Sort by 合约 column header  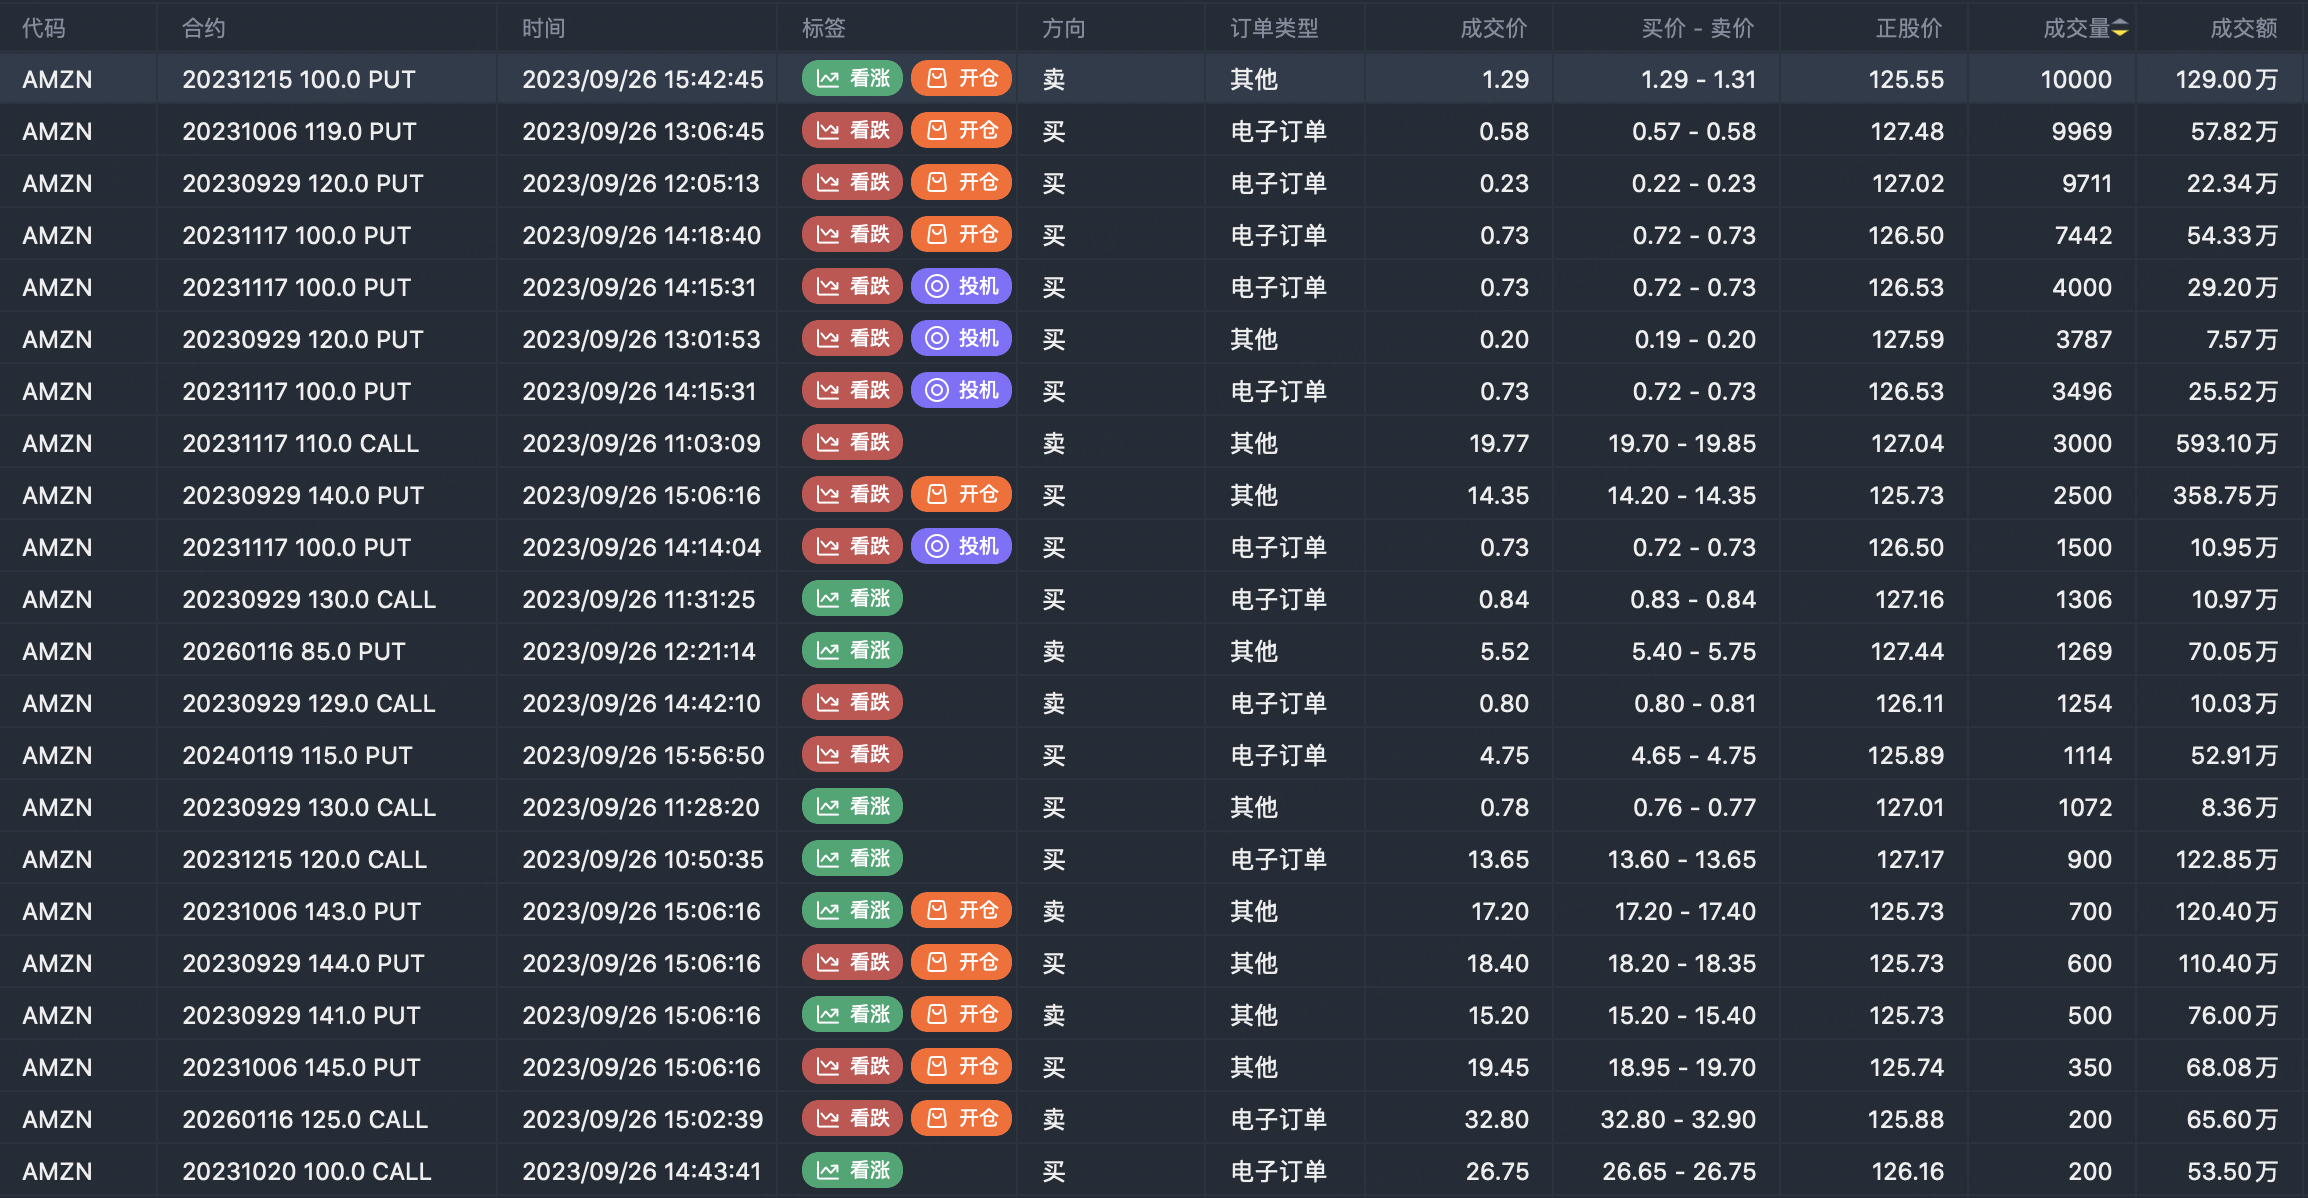[204, 28]
